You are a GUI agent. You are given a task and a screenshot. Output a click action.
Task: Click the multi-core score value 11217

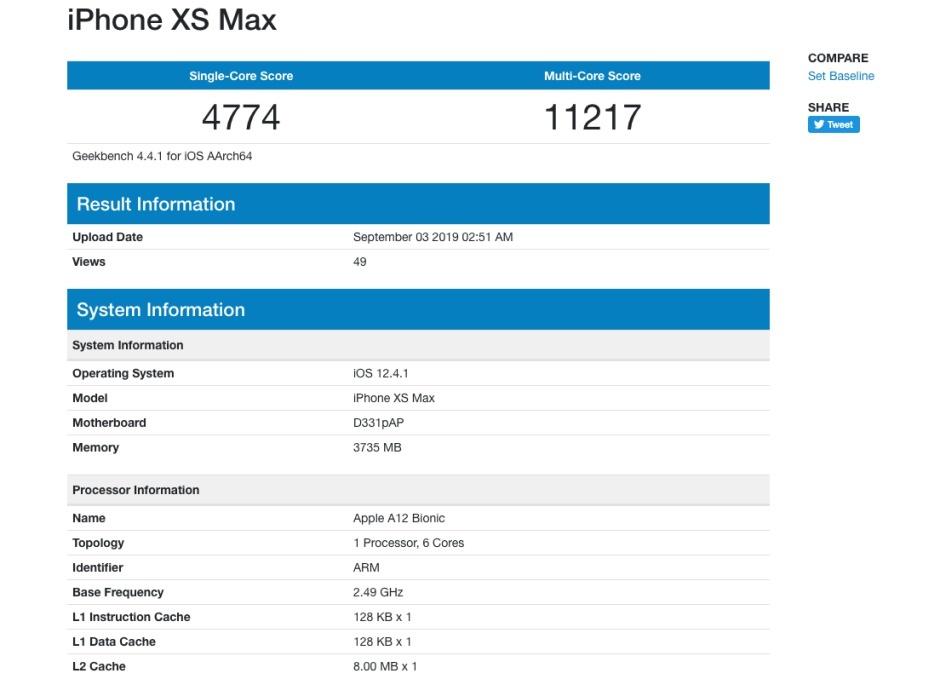[592, 118]
